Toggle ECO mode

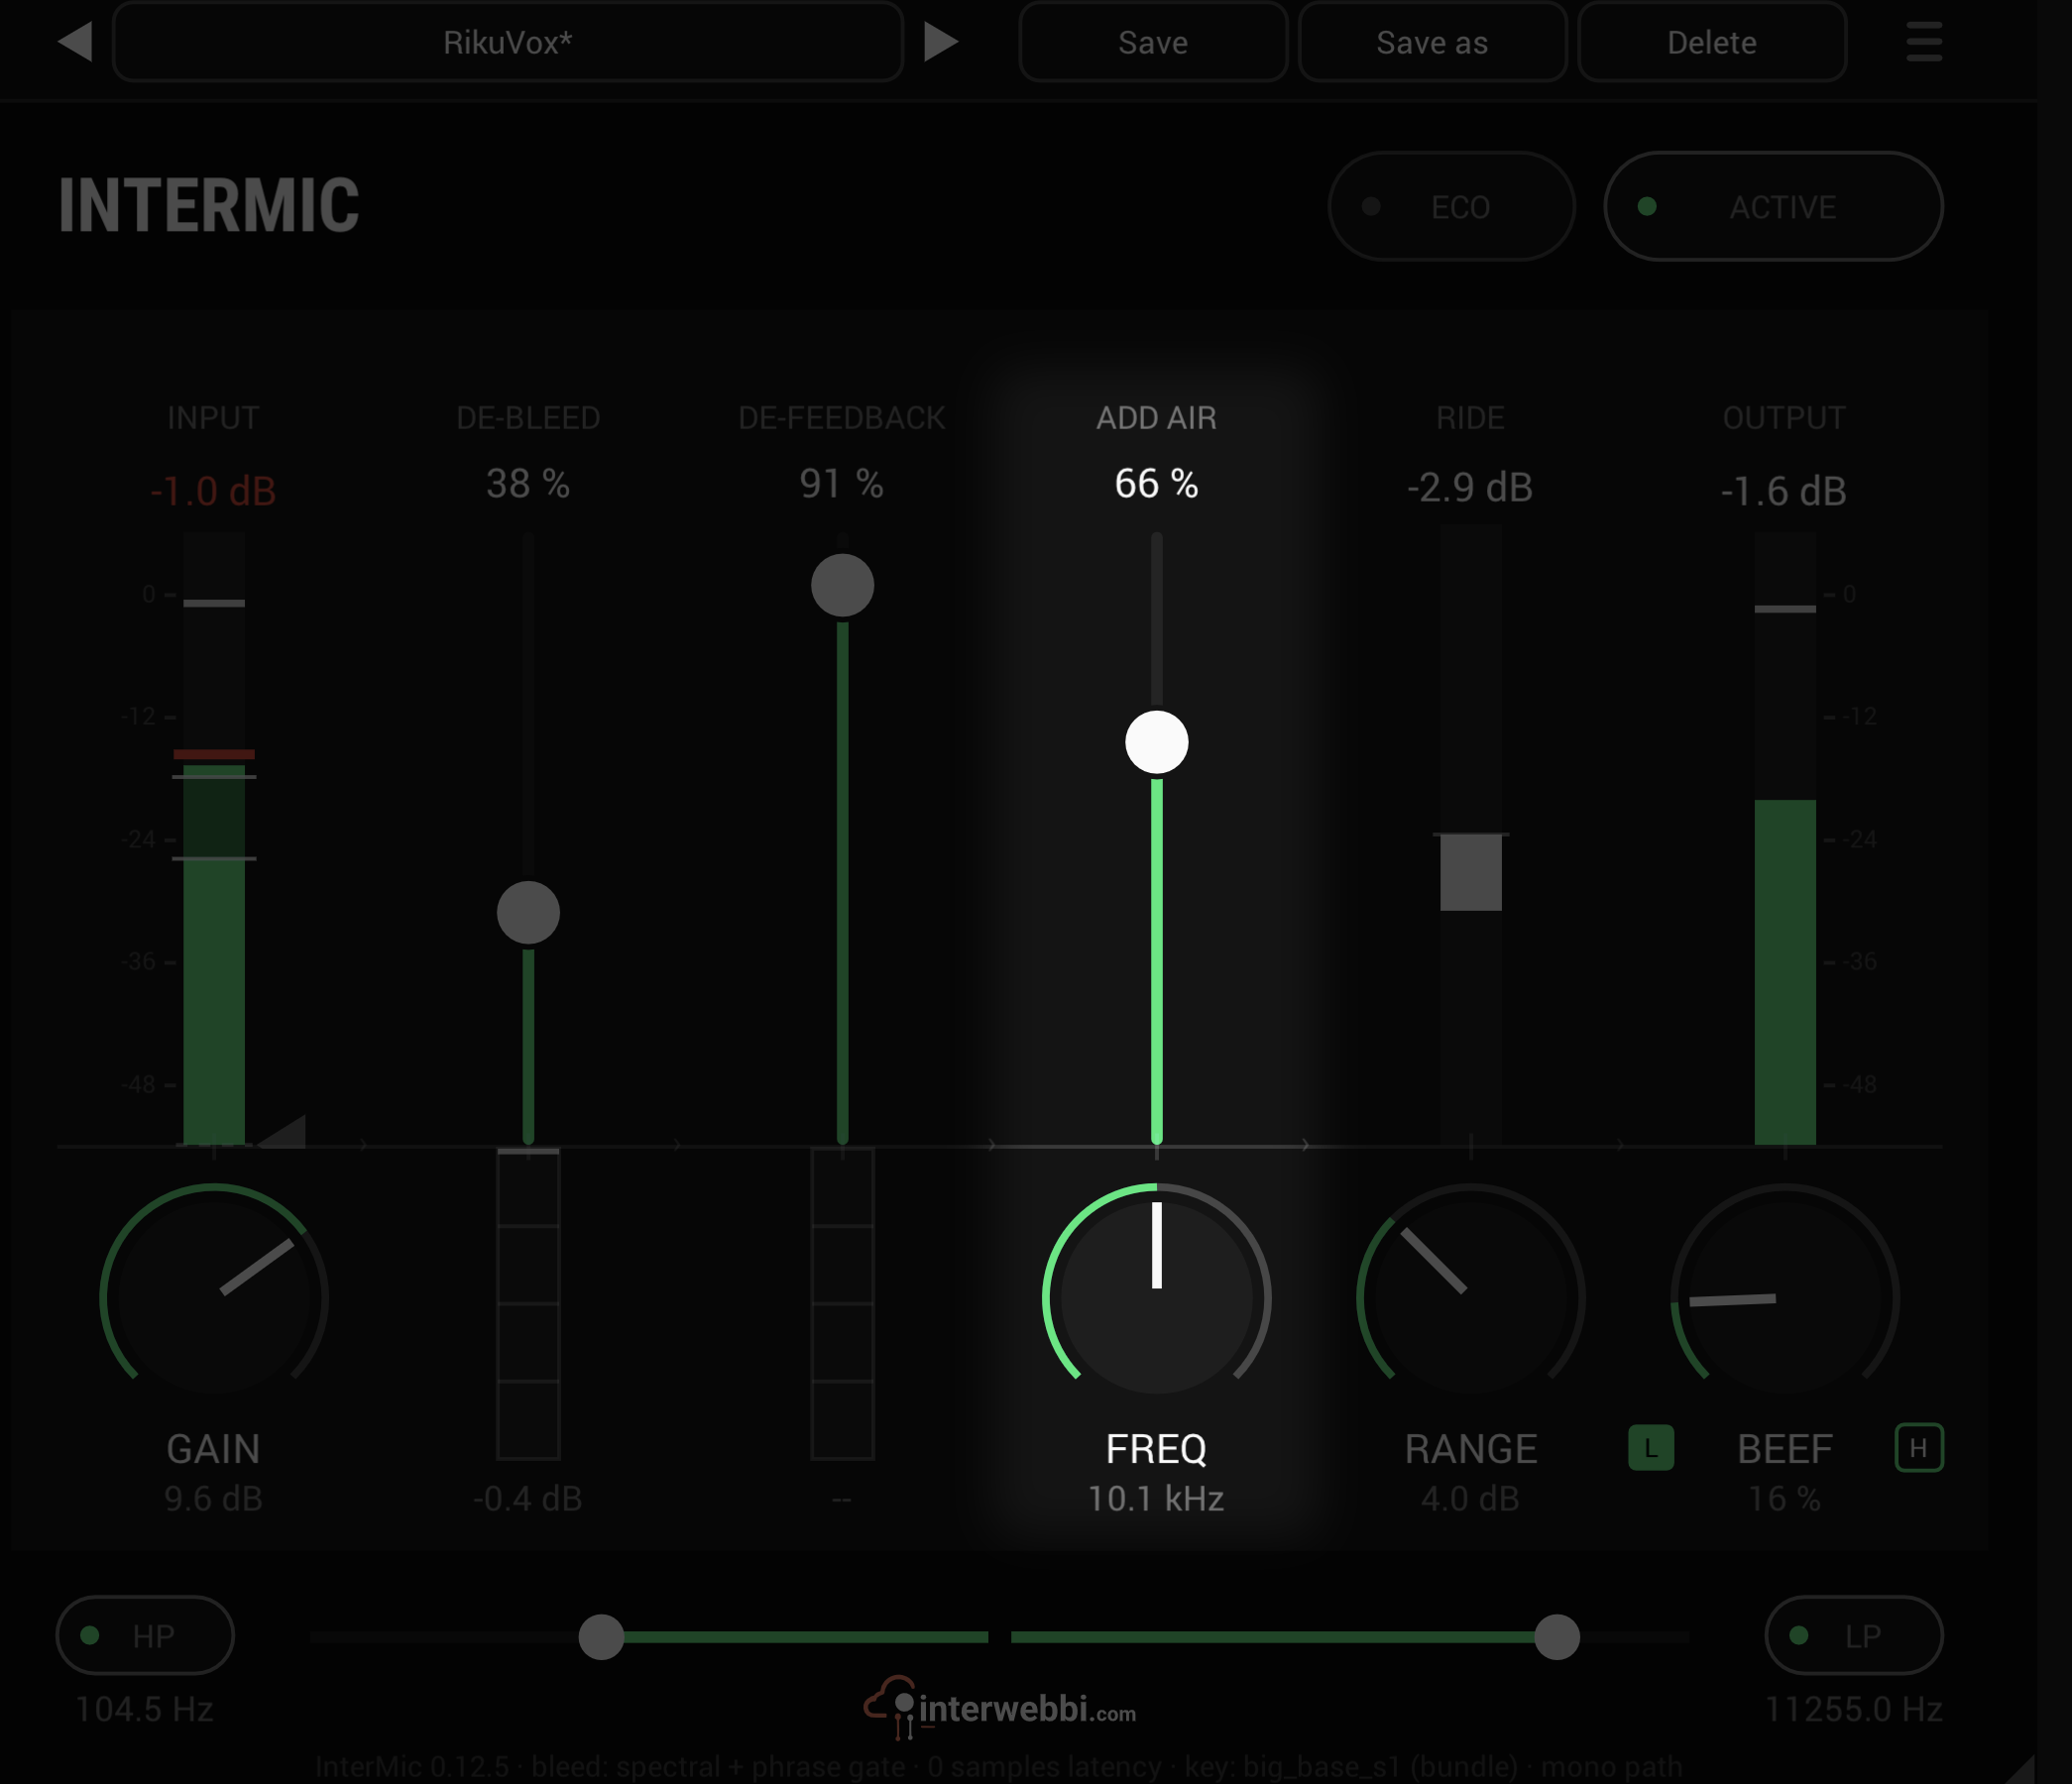[x=1451, y=207]
